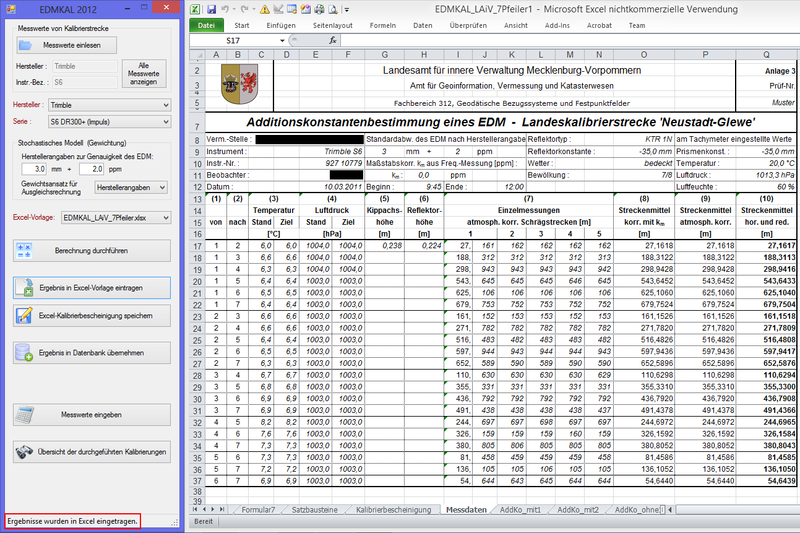Click the formula bar input area

click(569, 40)
